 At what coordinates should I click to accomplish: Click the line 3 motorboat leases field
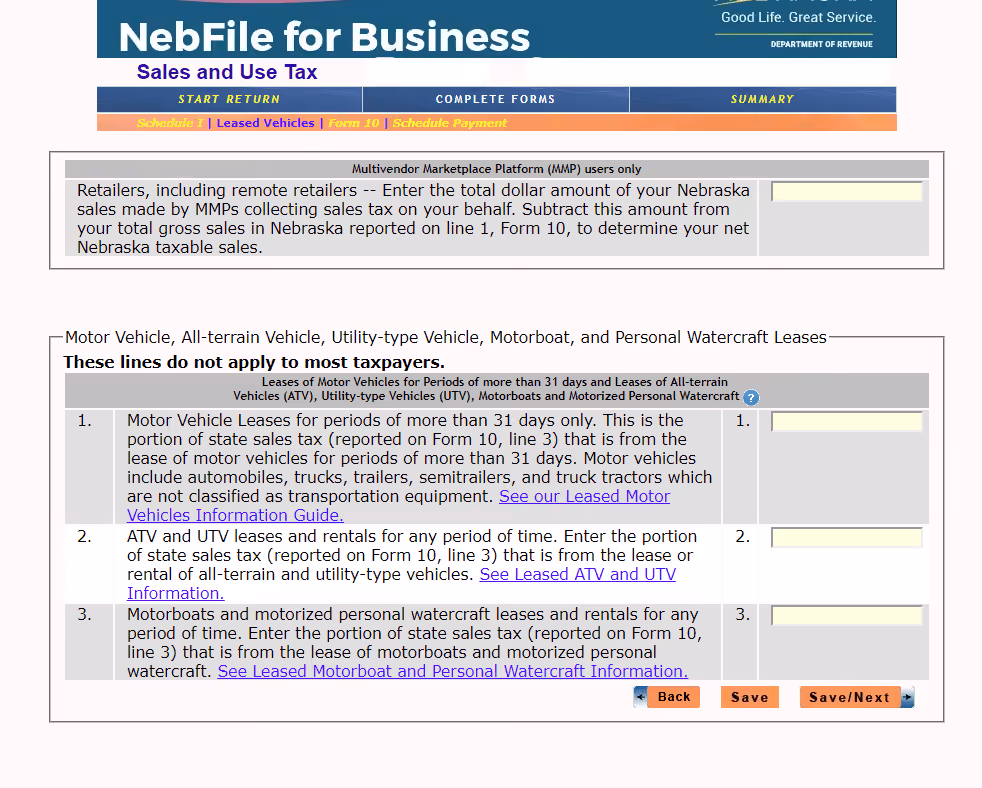click(x=847, y=616)
